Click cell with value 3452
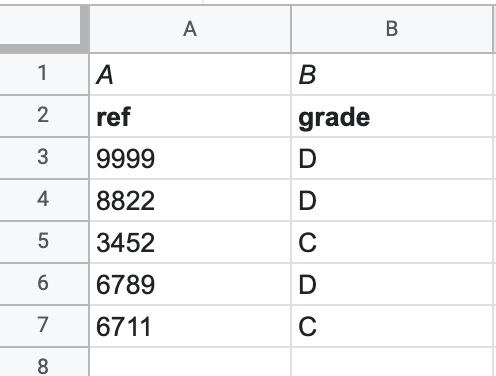Screen dimensions: 496x376 tap(190, 242)
